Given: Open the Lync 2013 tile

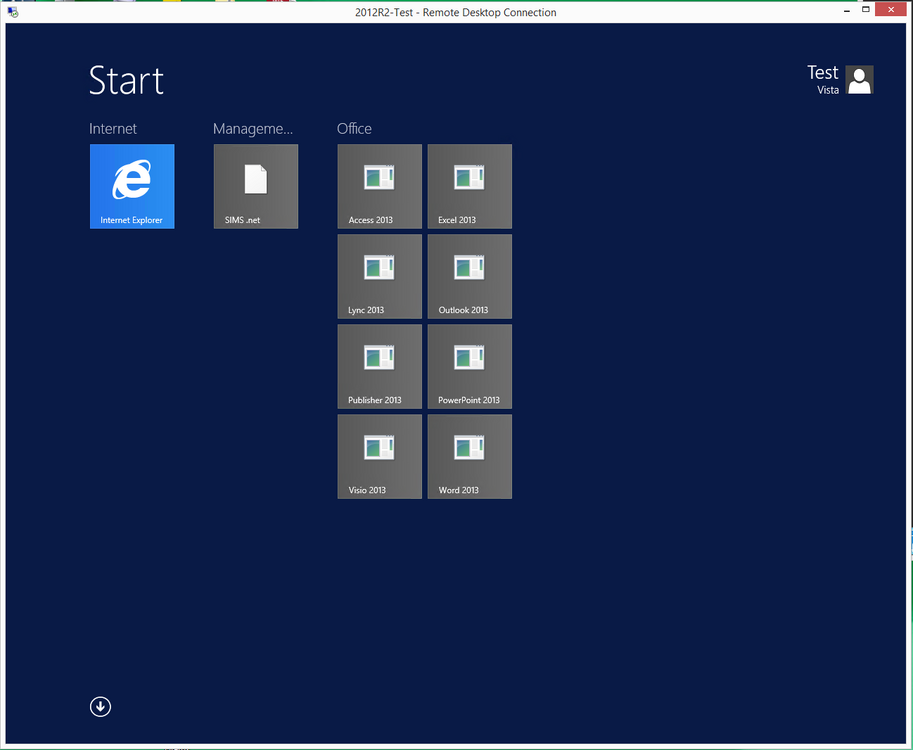Looking at the screenshot, I should click(x=380, y=277).
